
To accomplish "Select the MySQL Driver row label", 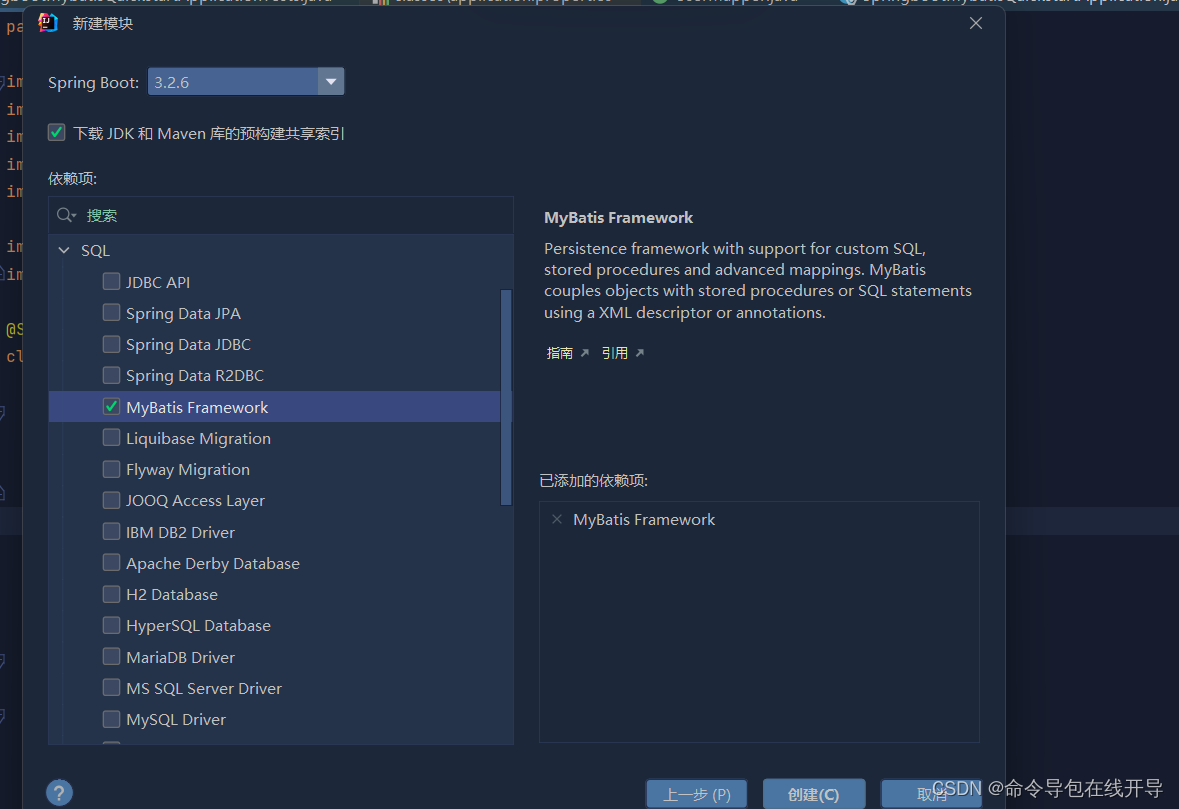I will [x=176, y=720].
